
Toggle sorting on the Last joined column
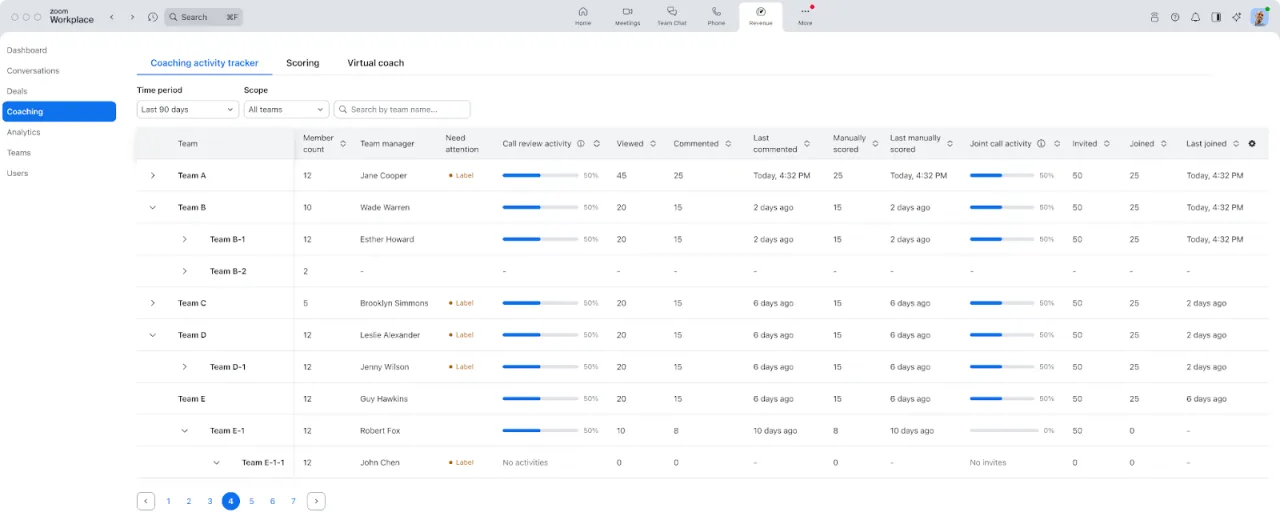[1236, 144]
